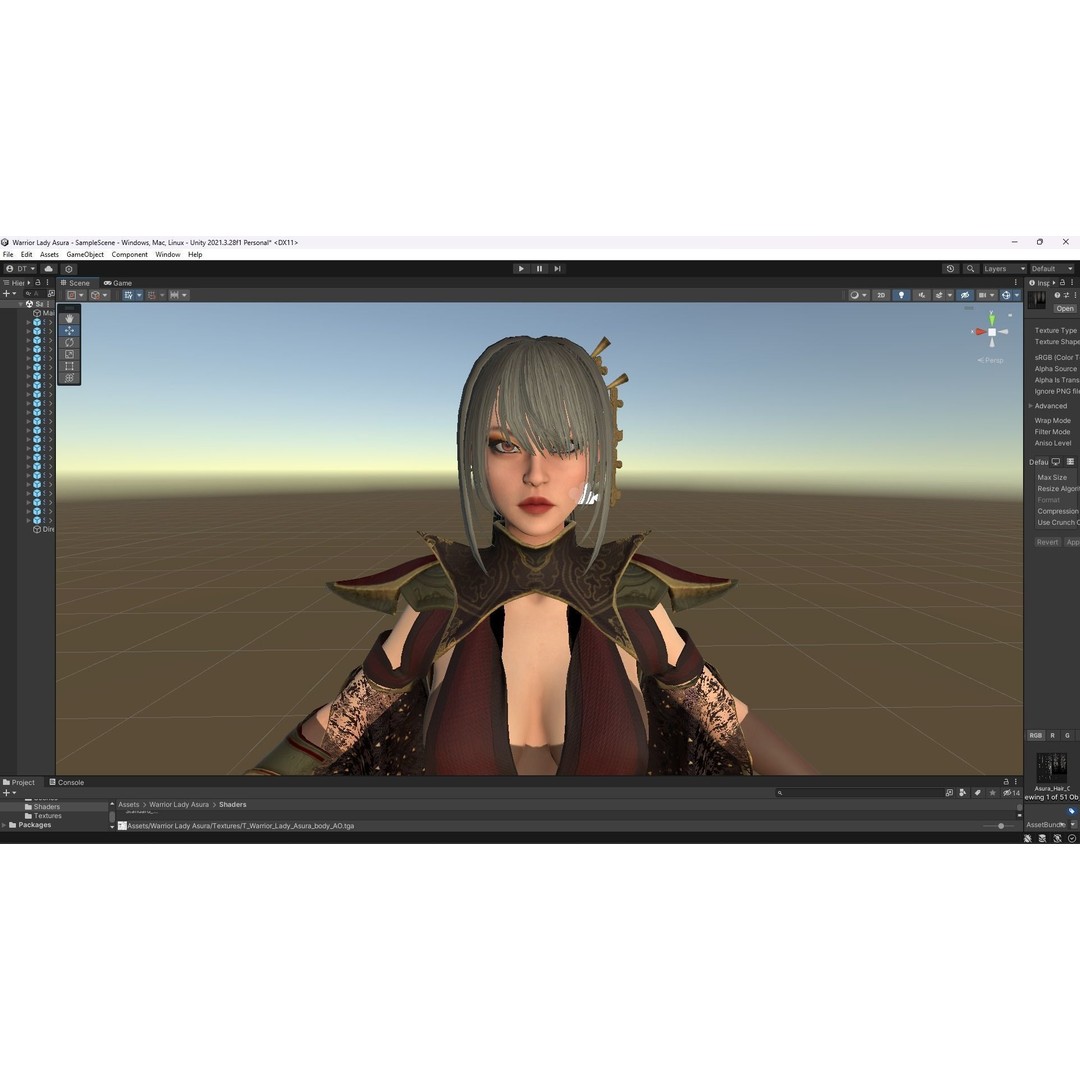Click the Pause button
The height and width of the screenshot is (1080, 1080).
click(539, 269)
